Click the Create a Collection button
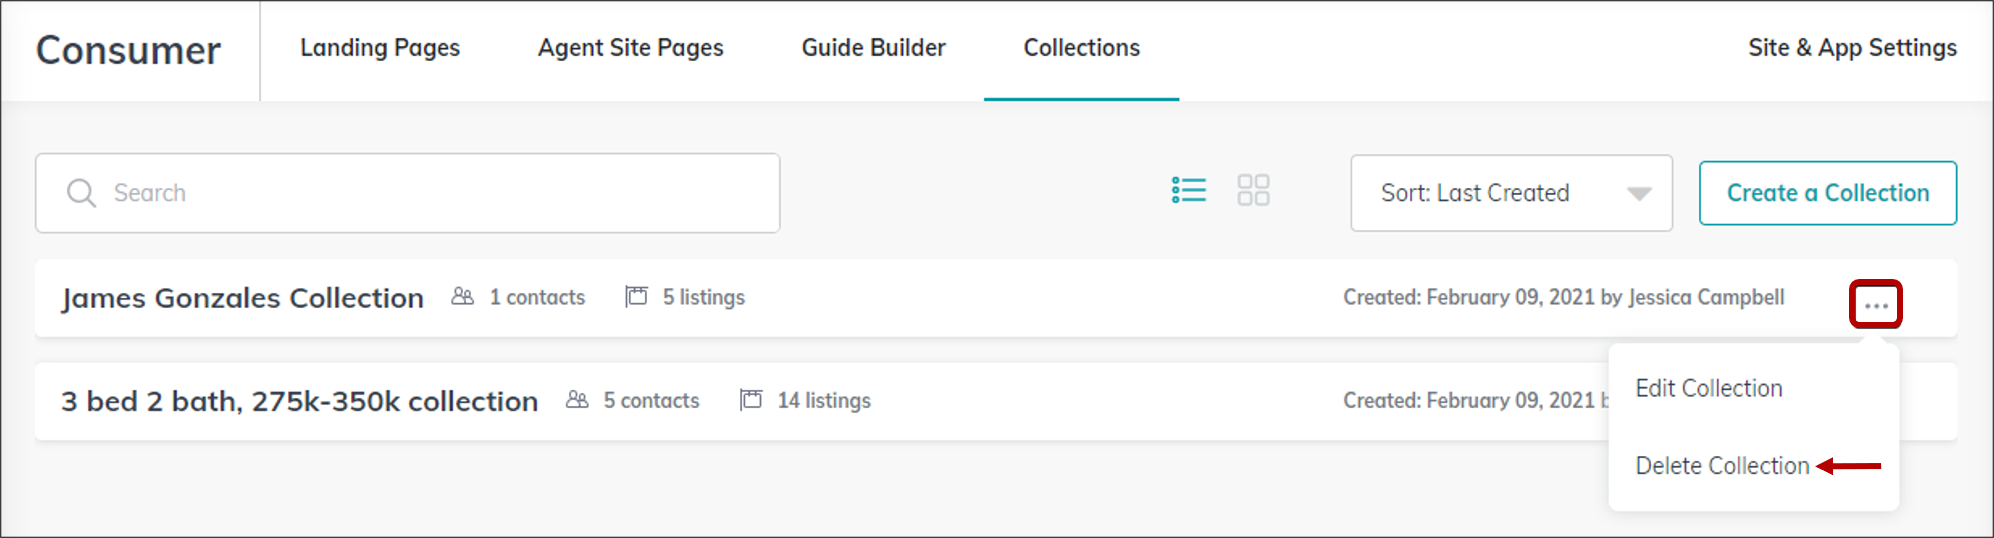Image resolution: width=1994 pixels, height=538 pixels. [1828, 193]
